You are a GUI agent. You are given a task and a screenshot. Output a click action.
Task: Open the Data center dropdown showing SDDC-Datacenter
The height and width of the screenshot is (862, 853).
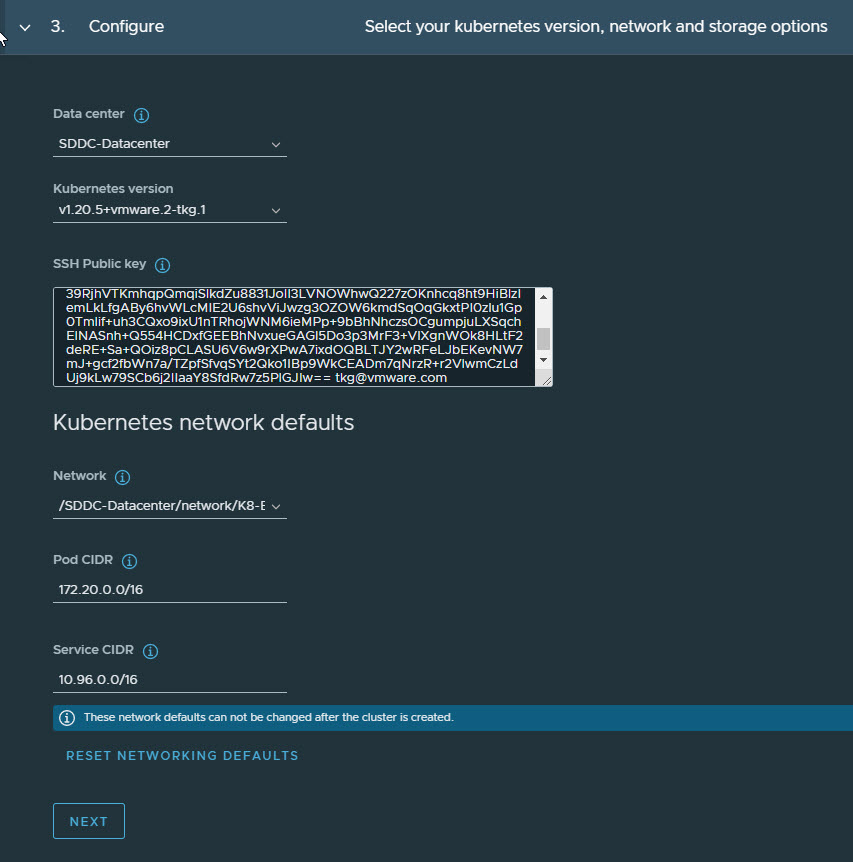point(169,144)
